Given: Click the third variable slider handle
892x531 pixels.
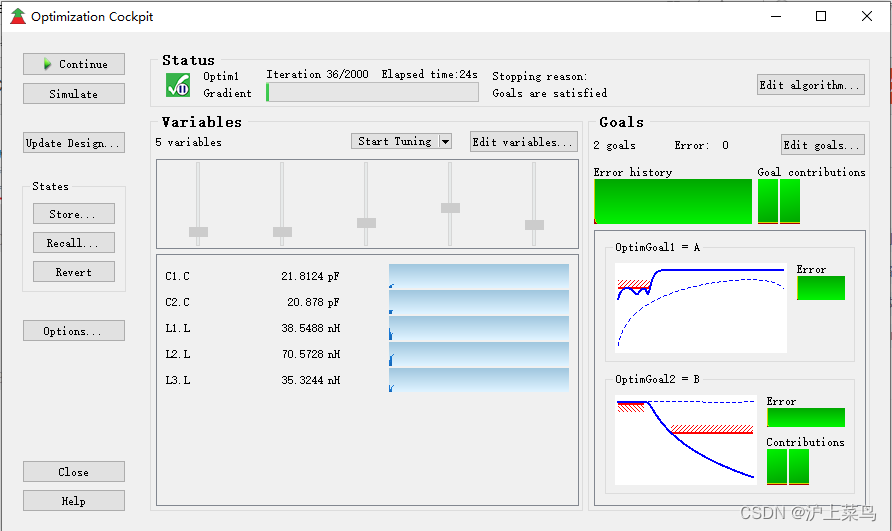Looking at the screenshot, I should (x=366, y=223).
